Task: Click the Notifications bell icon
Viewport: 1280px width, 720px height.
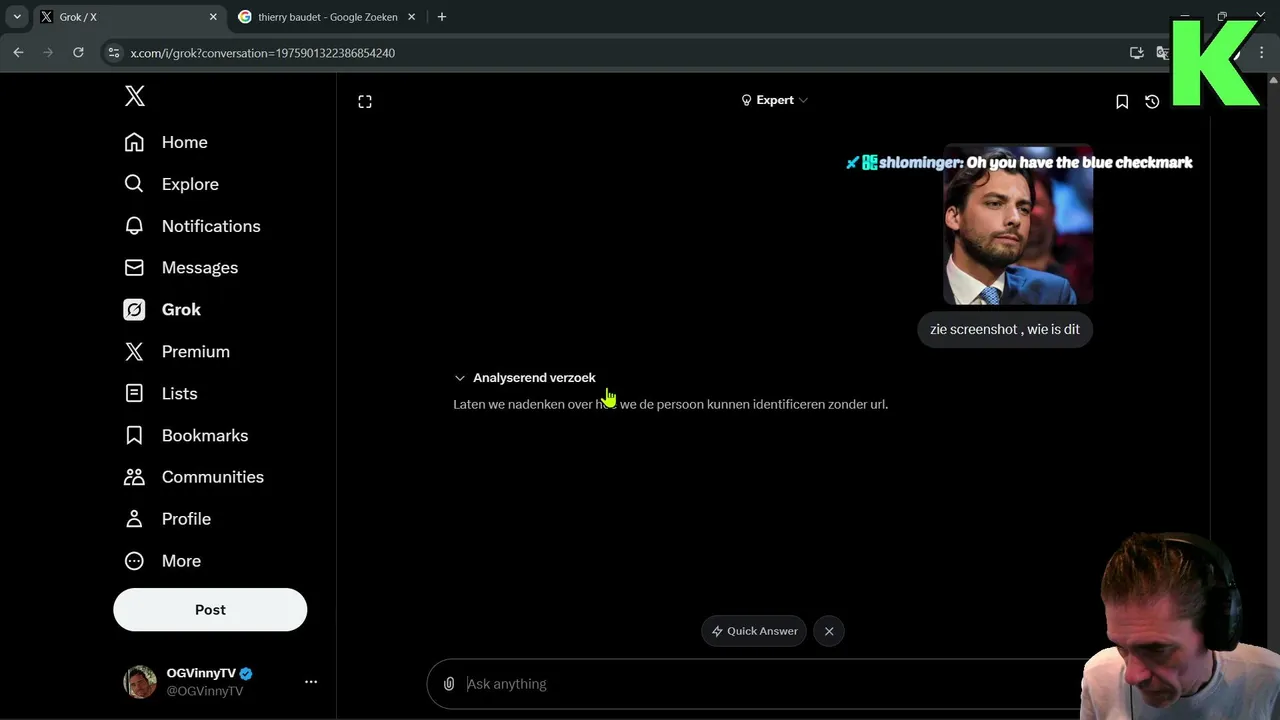Action: (134, 226)
